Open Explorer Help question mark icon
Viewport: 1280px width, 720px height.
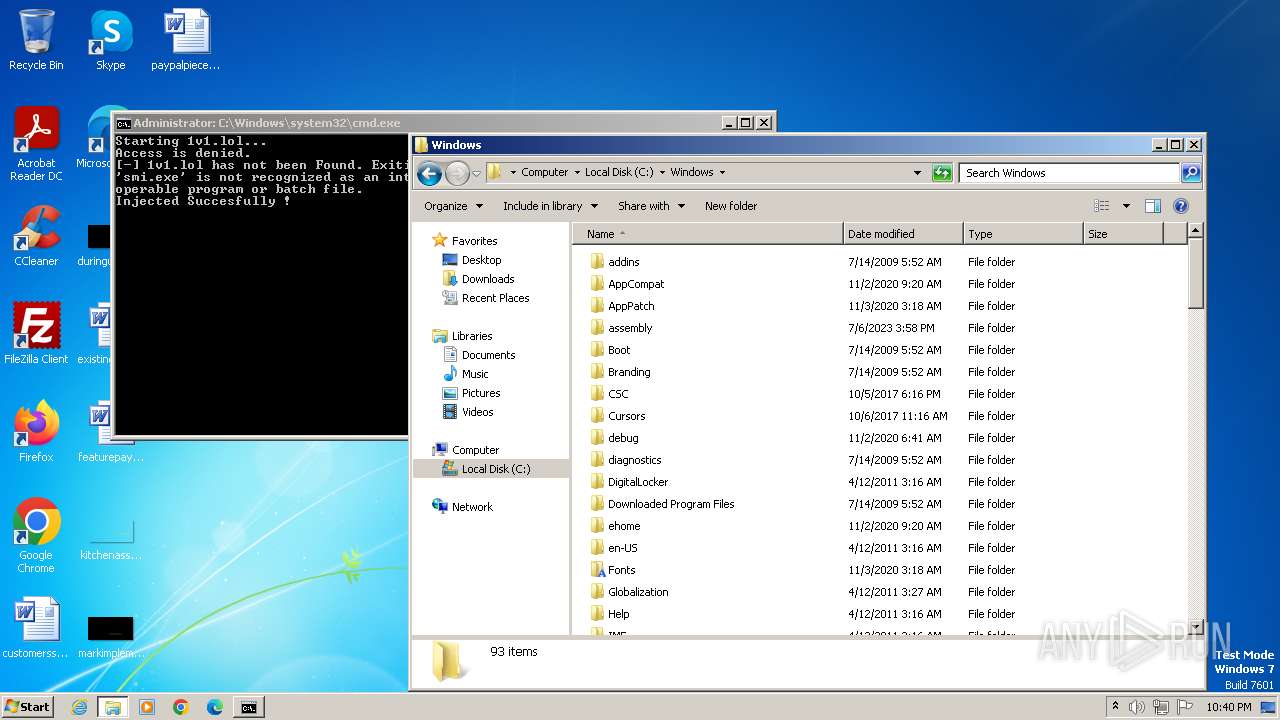point(1181,206)
